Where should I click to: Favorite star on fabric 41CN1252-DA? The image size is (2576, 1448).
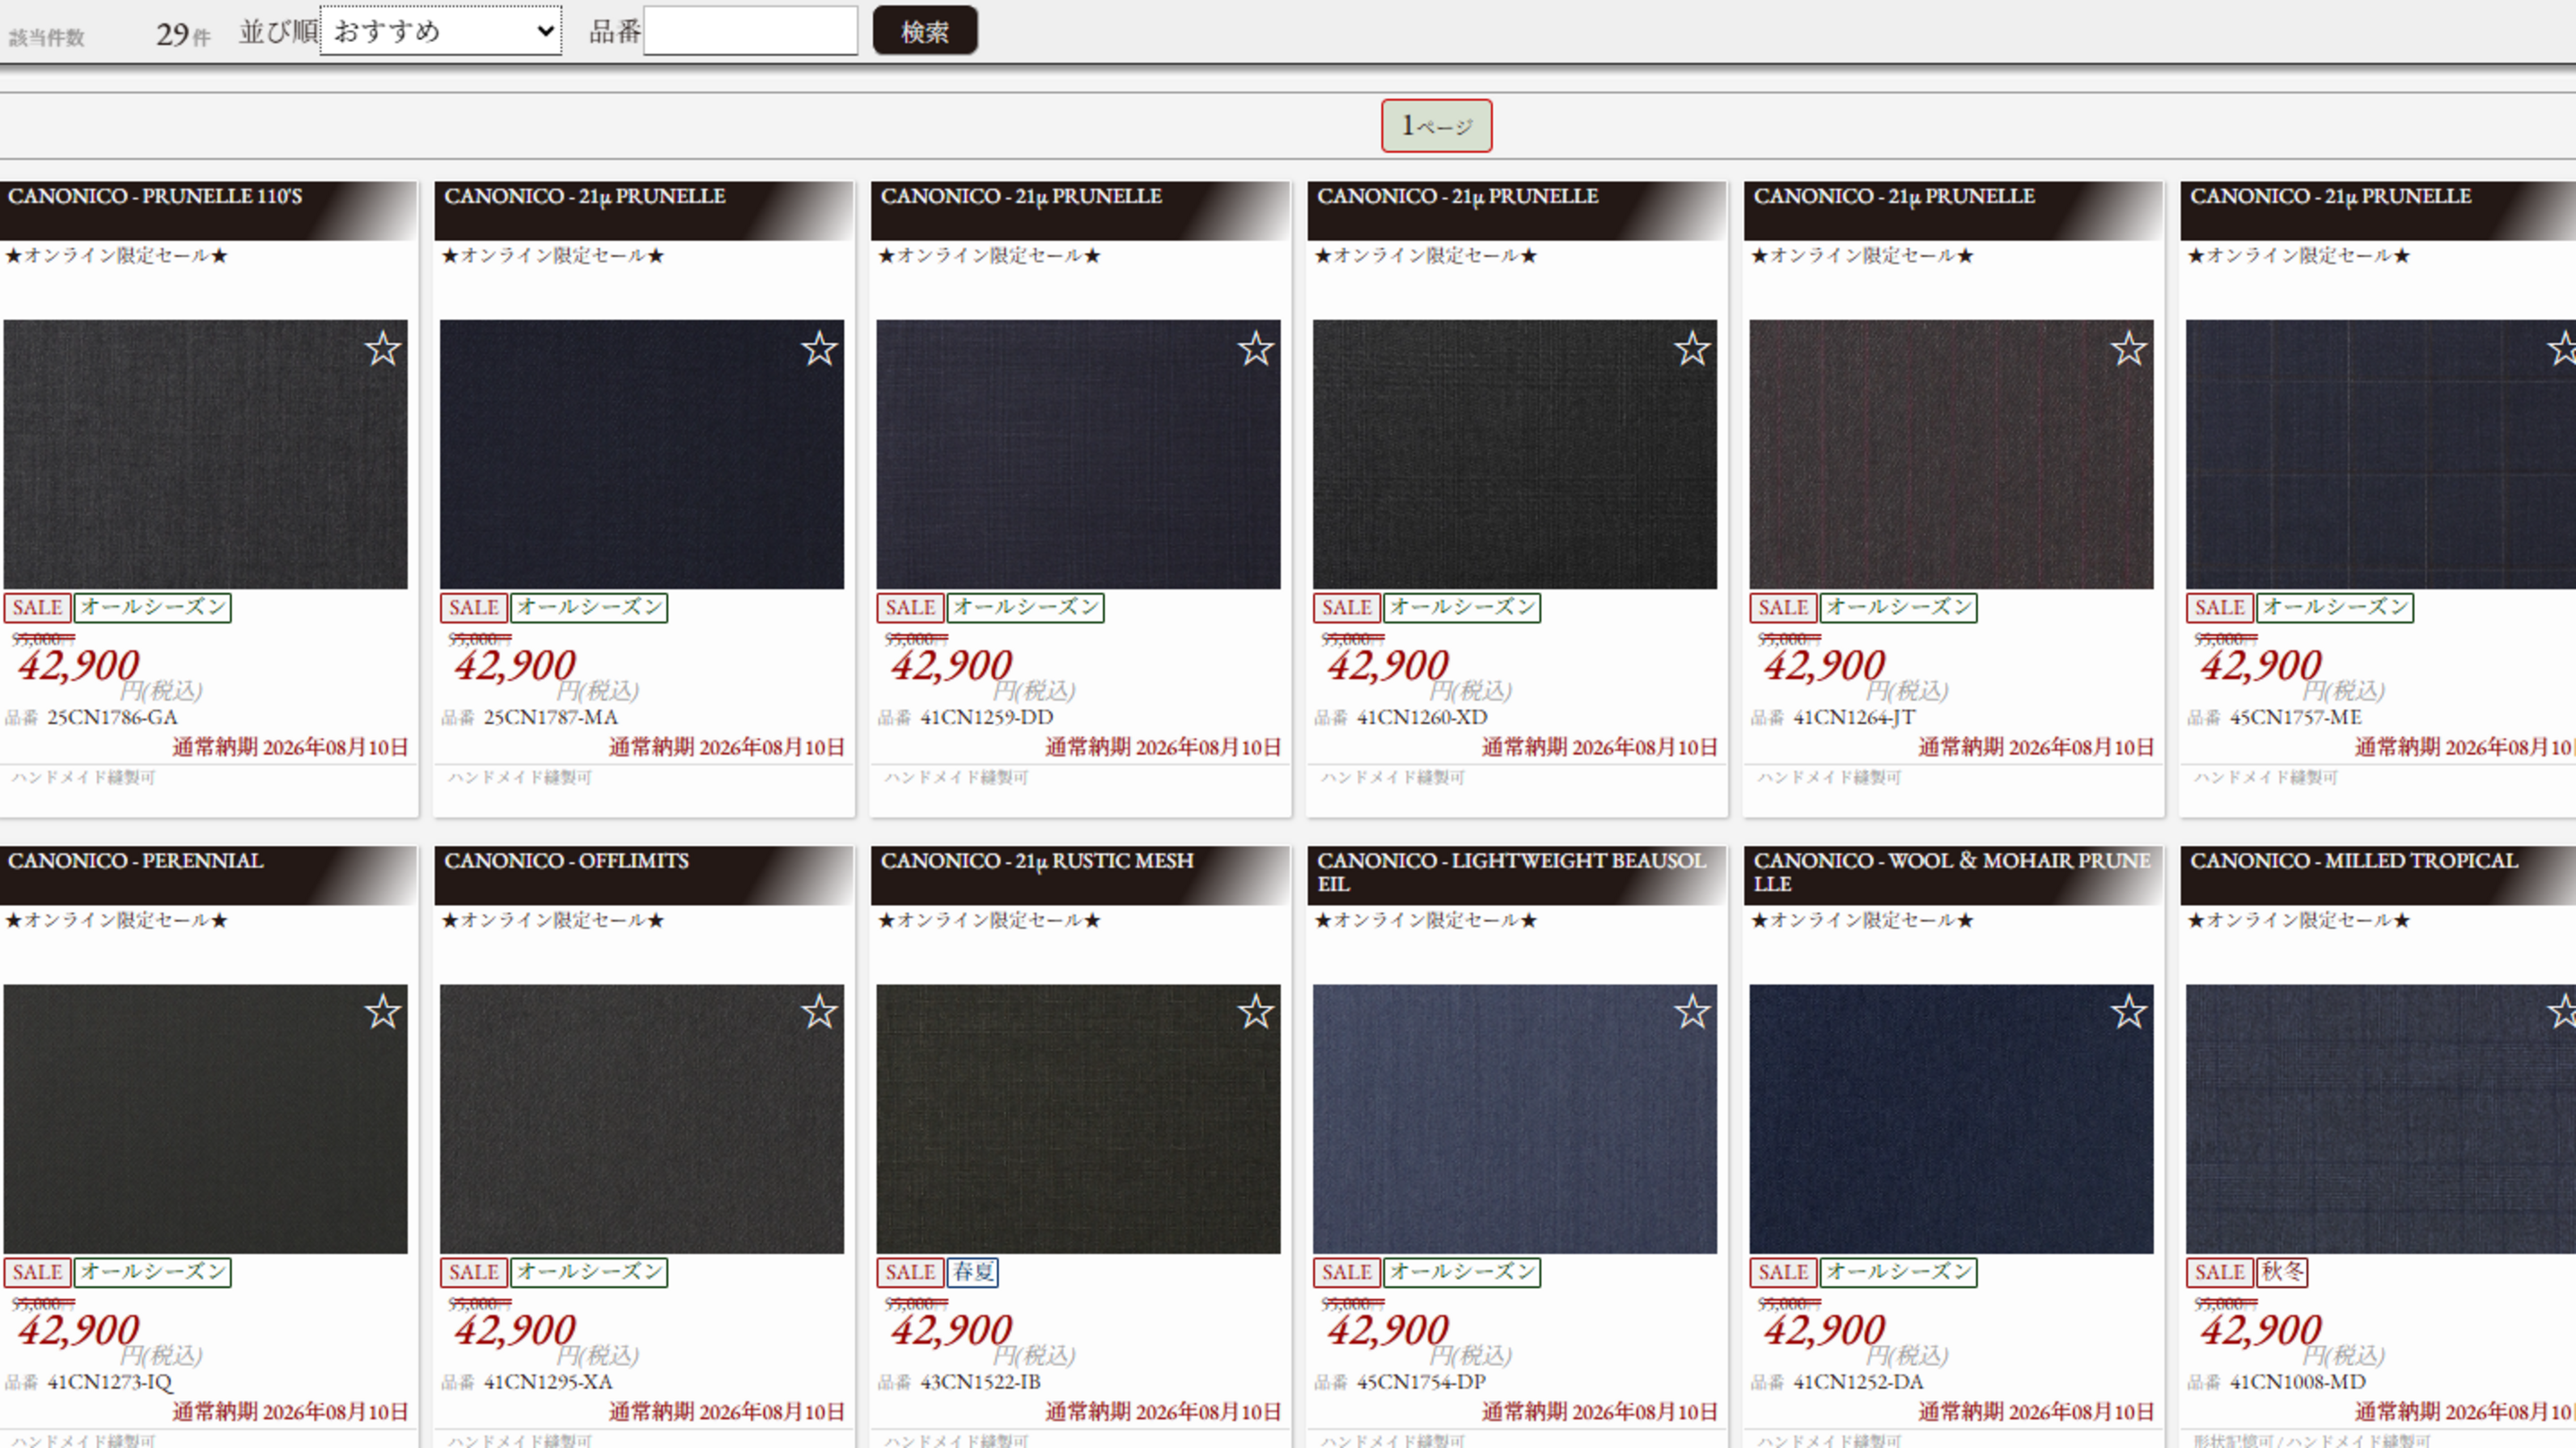tap(2128, 1012)
